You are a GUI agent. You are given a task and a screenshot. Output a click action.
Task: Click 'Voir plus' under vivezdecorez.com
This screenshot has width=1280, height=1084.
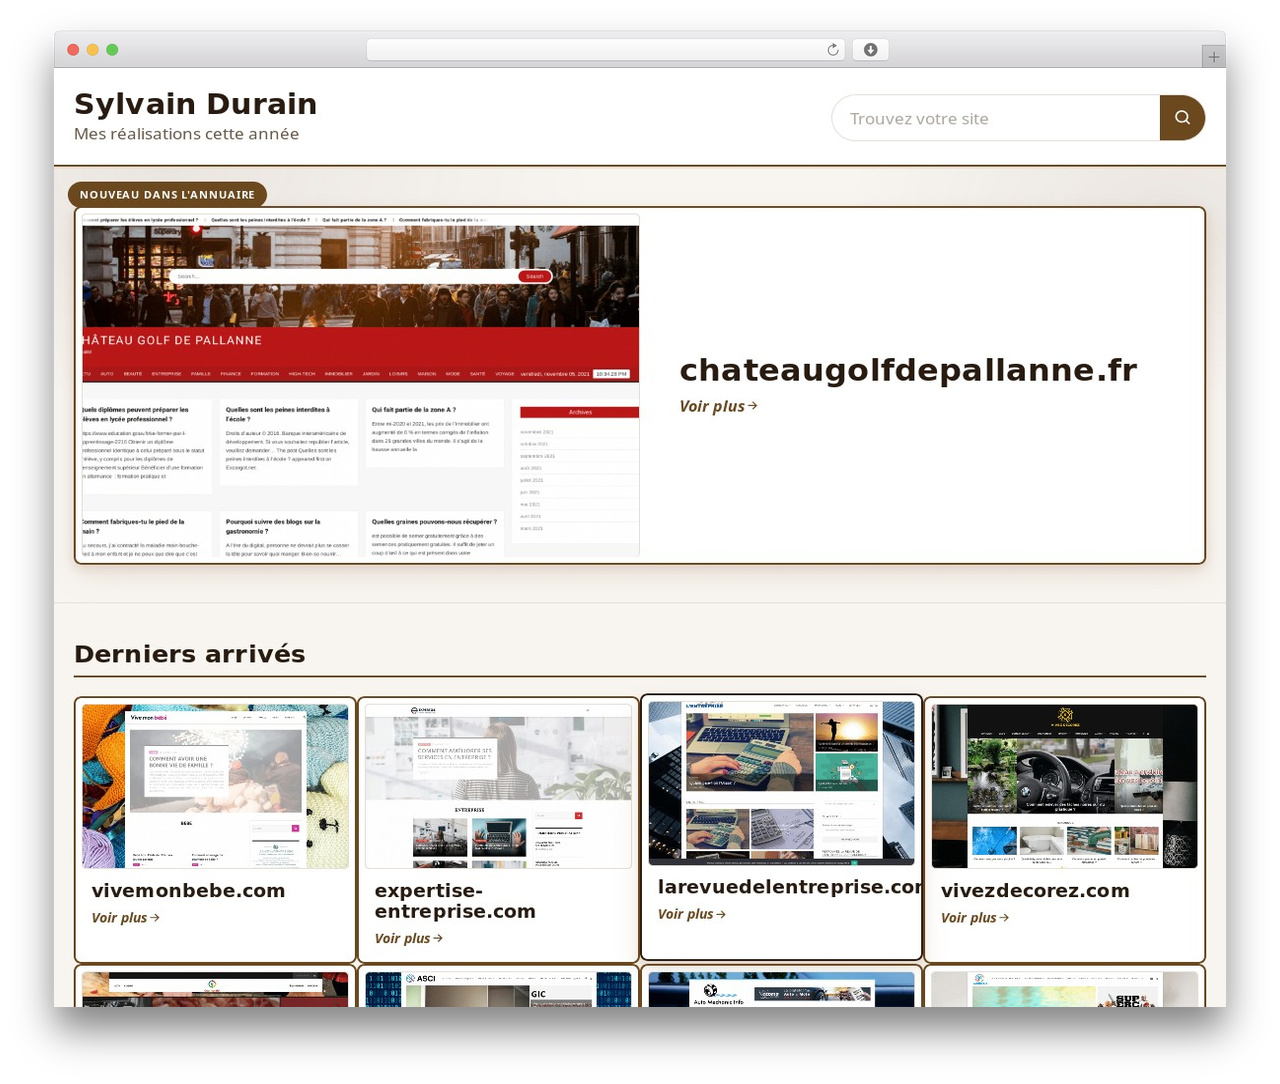click(974, 917)
